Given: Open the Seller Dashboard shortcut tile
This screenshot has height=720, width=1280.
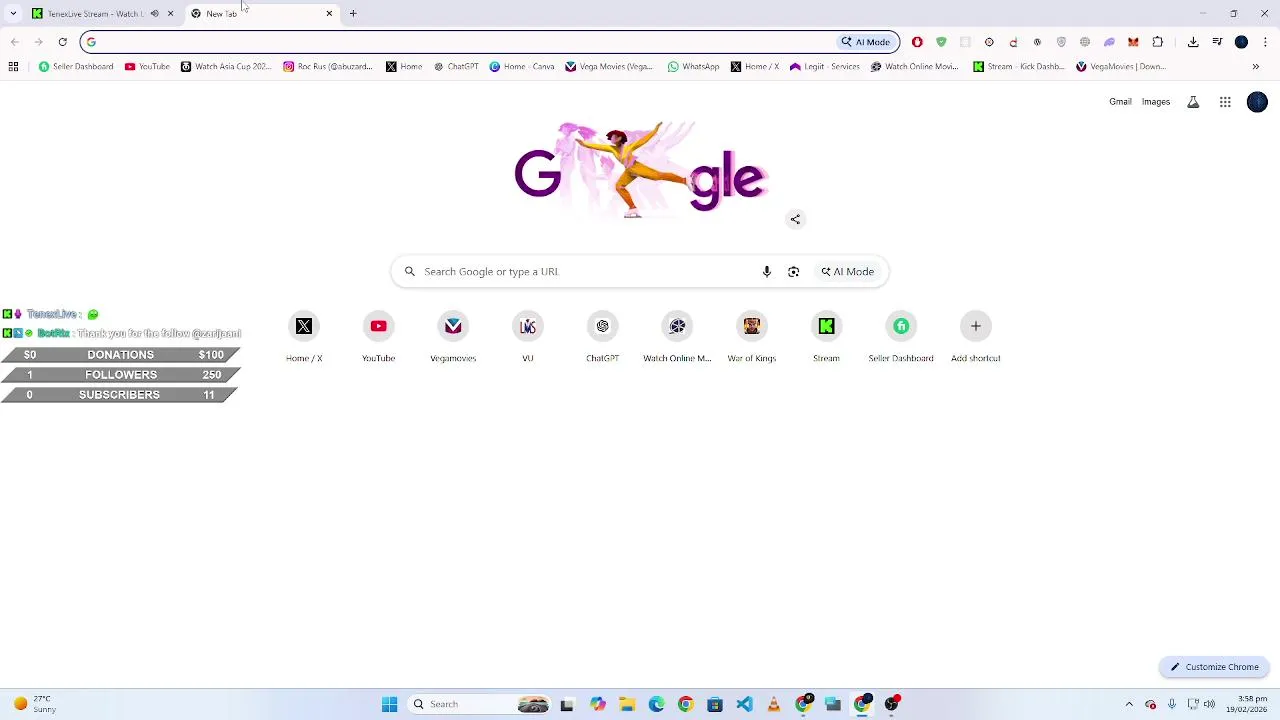Looking at the screenshot, I should [901, 337].
